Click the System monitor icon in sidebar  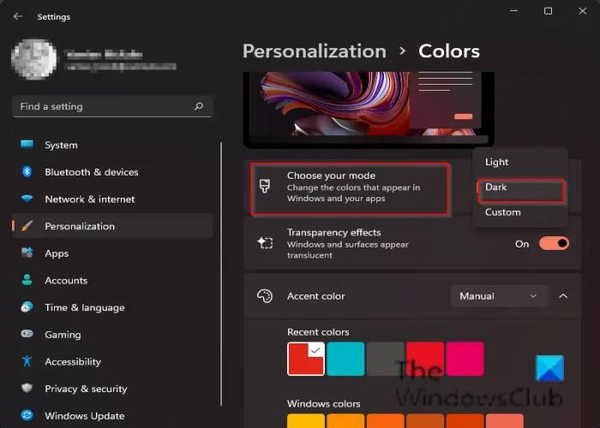pos(27,145)
